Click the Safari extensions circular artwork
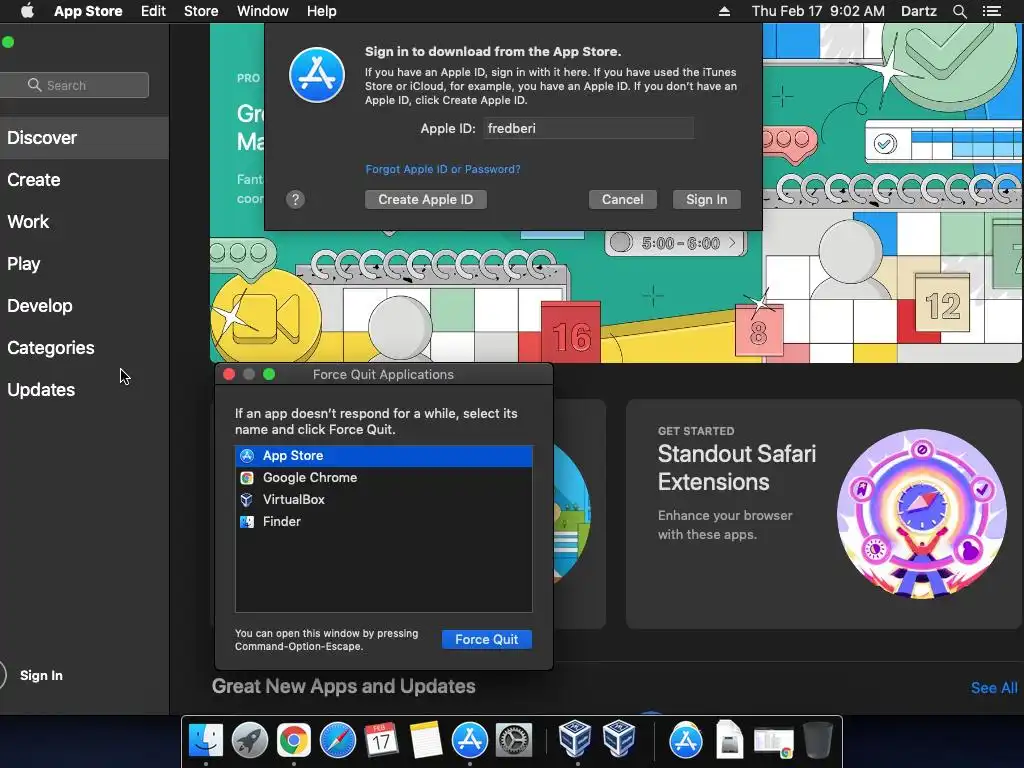 (921, 513)
